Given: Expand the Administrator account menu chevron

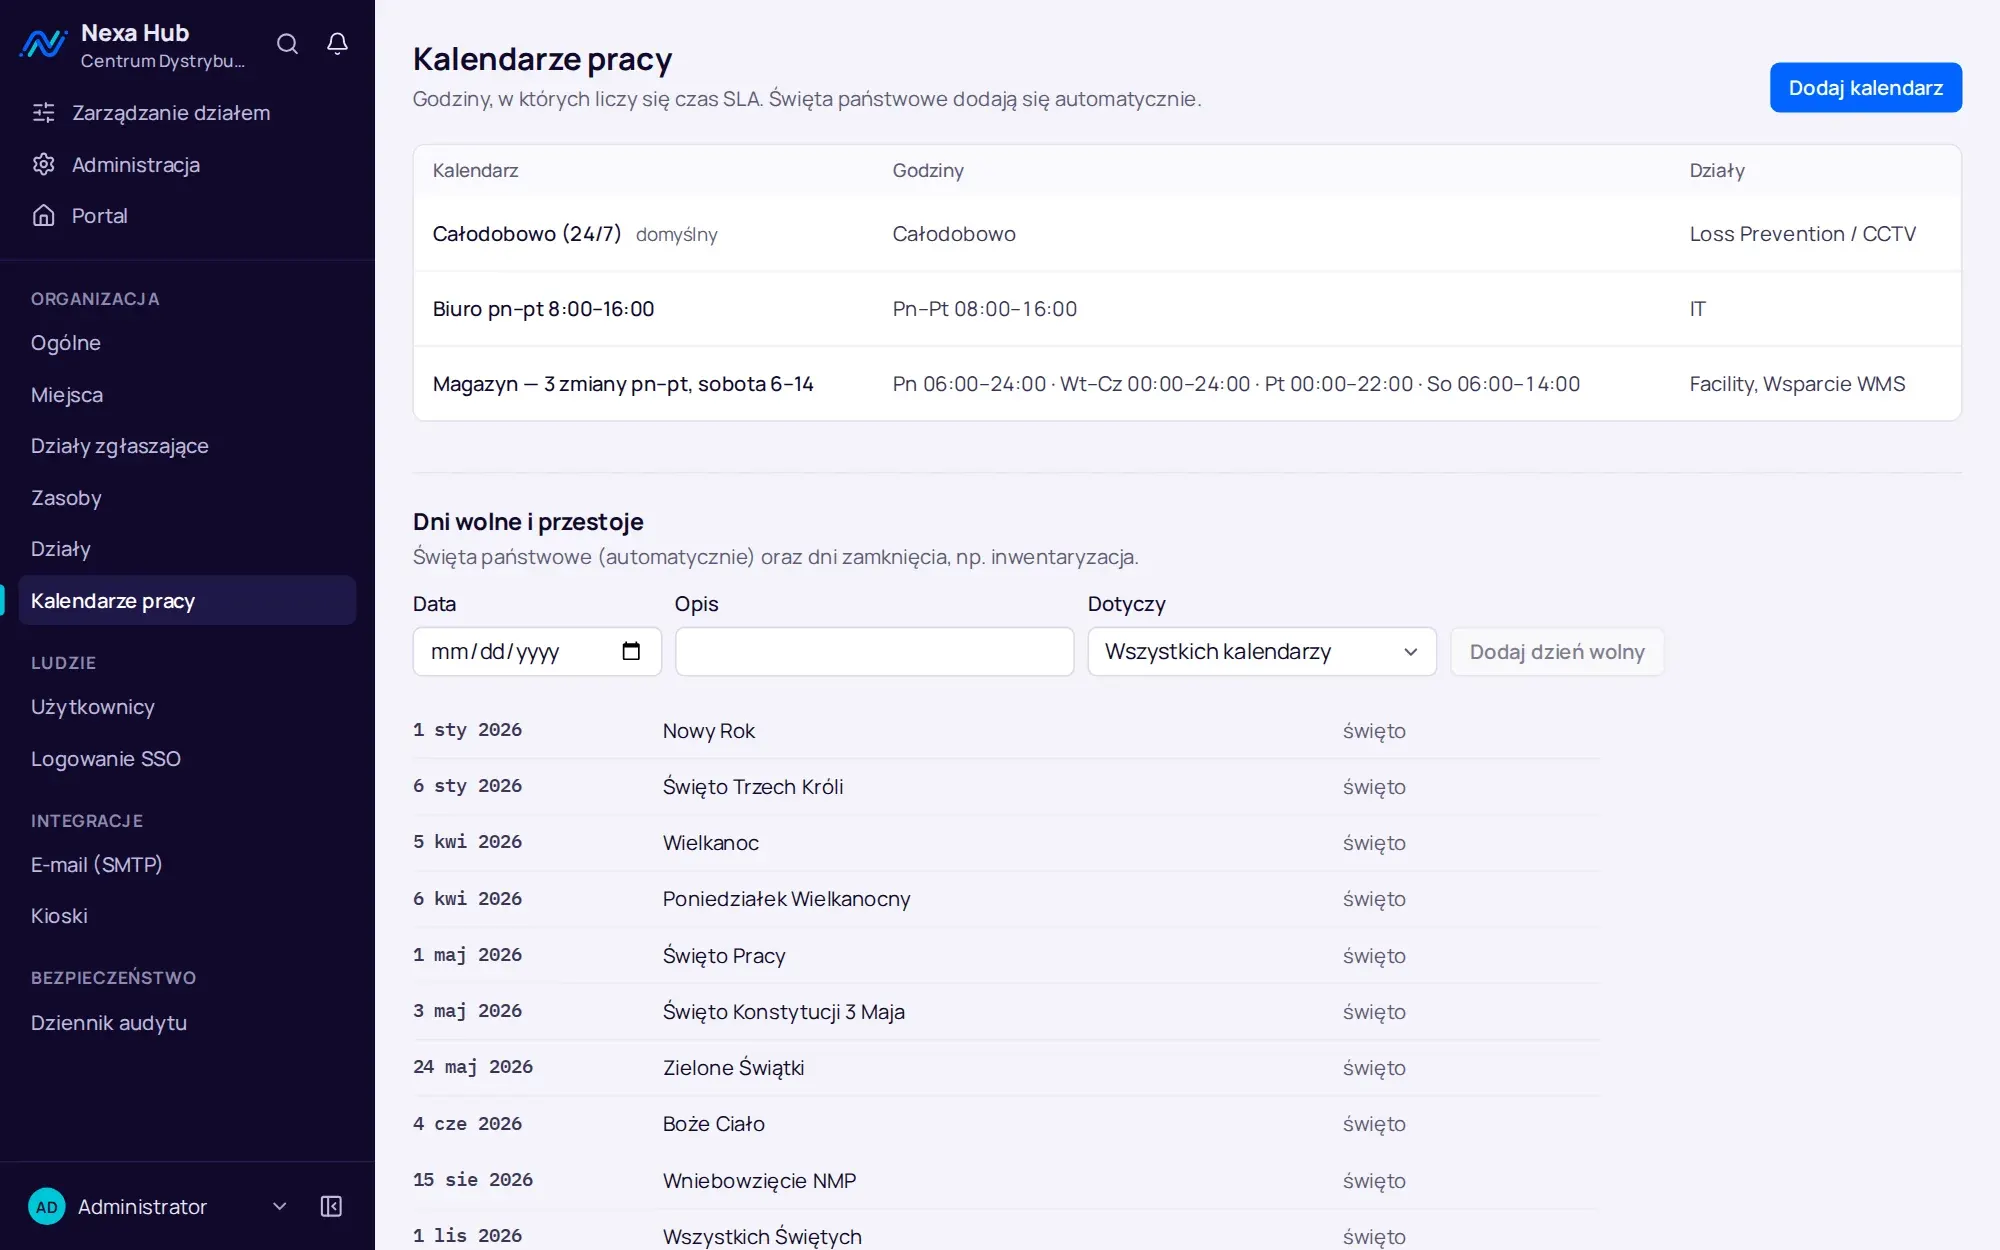Looking at the screenshot, I should (x=280, y=1206).
